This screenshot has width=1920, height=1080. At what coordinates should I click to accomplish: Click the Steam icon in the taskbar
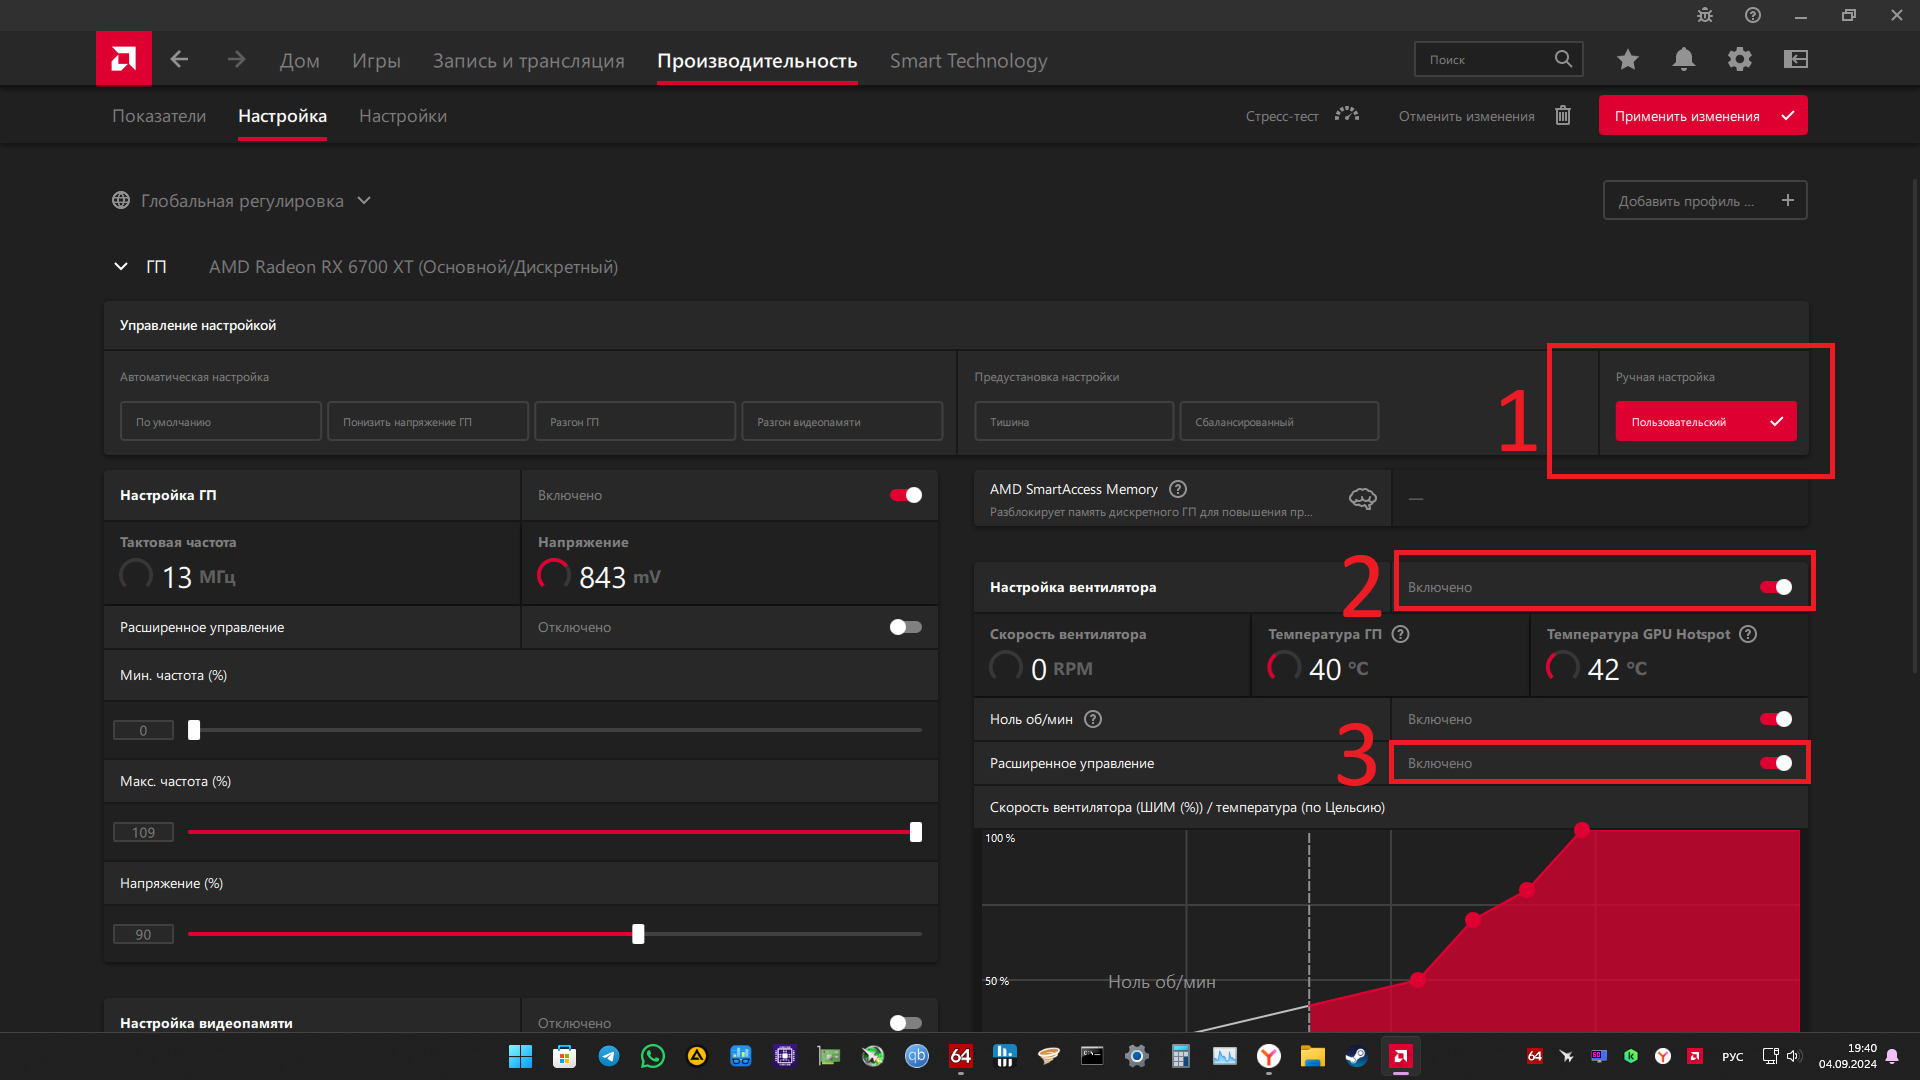pos(1356,1056)
